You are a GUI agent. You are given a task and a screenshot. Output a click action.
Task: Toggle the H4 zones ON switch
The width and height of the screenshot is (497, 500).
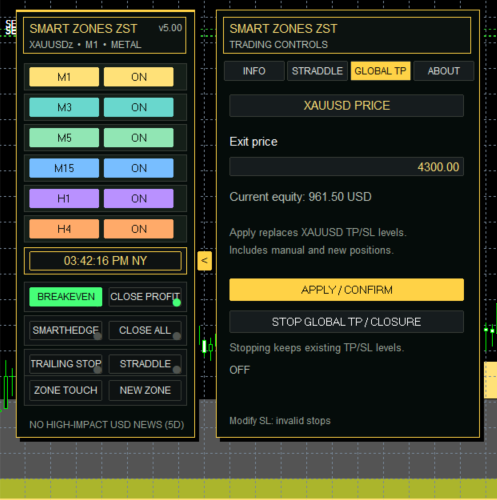pyautogui.click(x=139, y=229)
